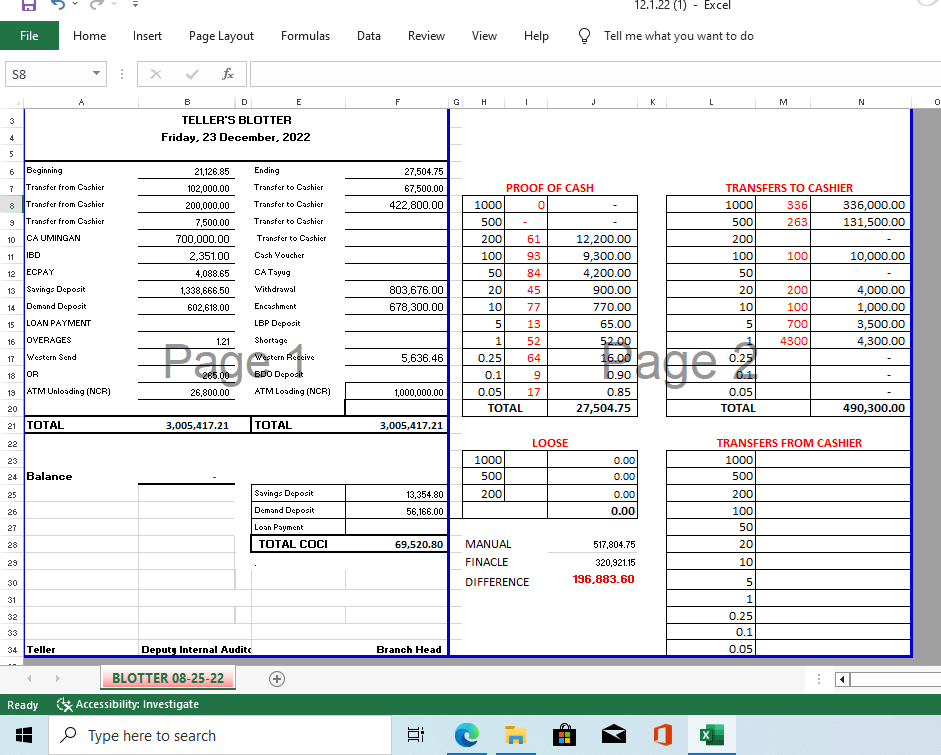This screenshot has width=941, height=755.
Task: Click the TOTAL COCI 69,520.80 cell
Action: click(396, 544)
